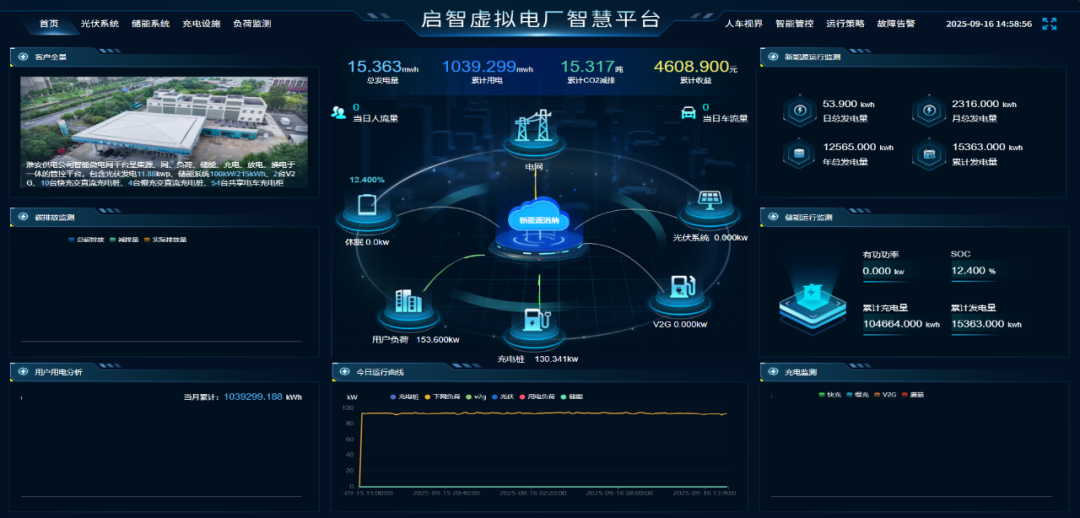
Task: Click the 用户负荷 153.600kw label
Action: pos(415,340)
